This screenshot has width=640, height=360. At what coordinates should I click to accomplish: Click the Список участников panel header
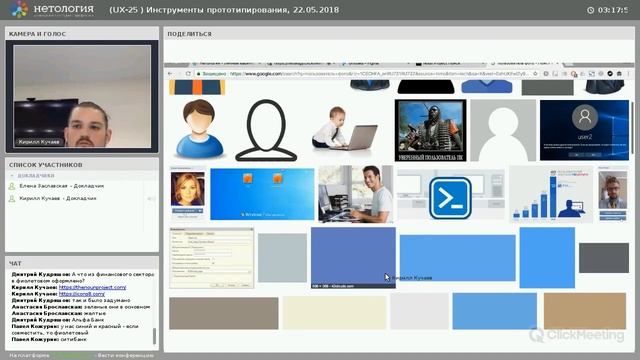pos(82,165)
